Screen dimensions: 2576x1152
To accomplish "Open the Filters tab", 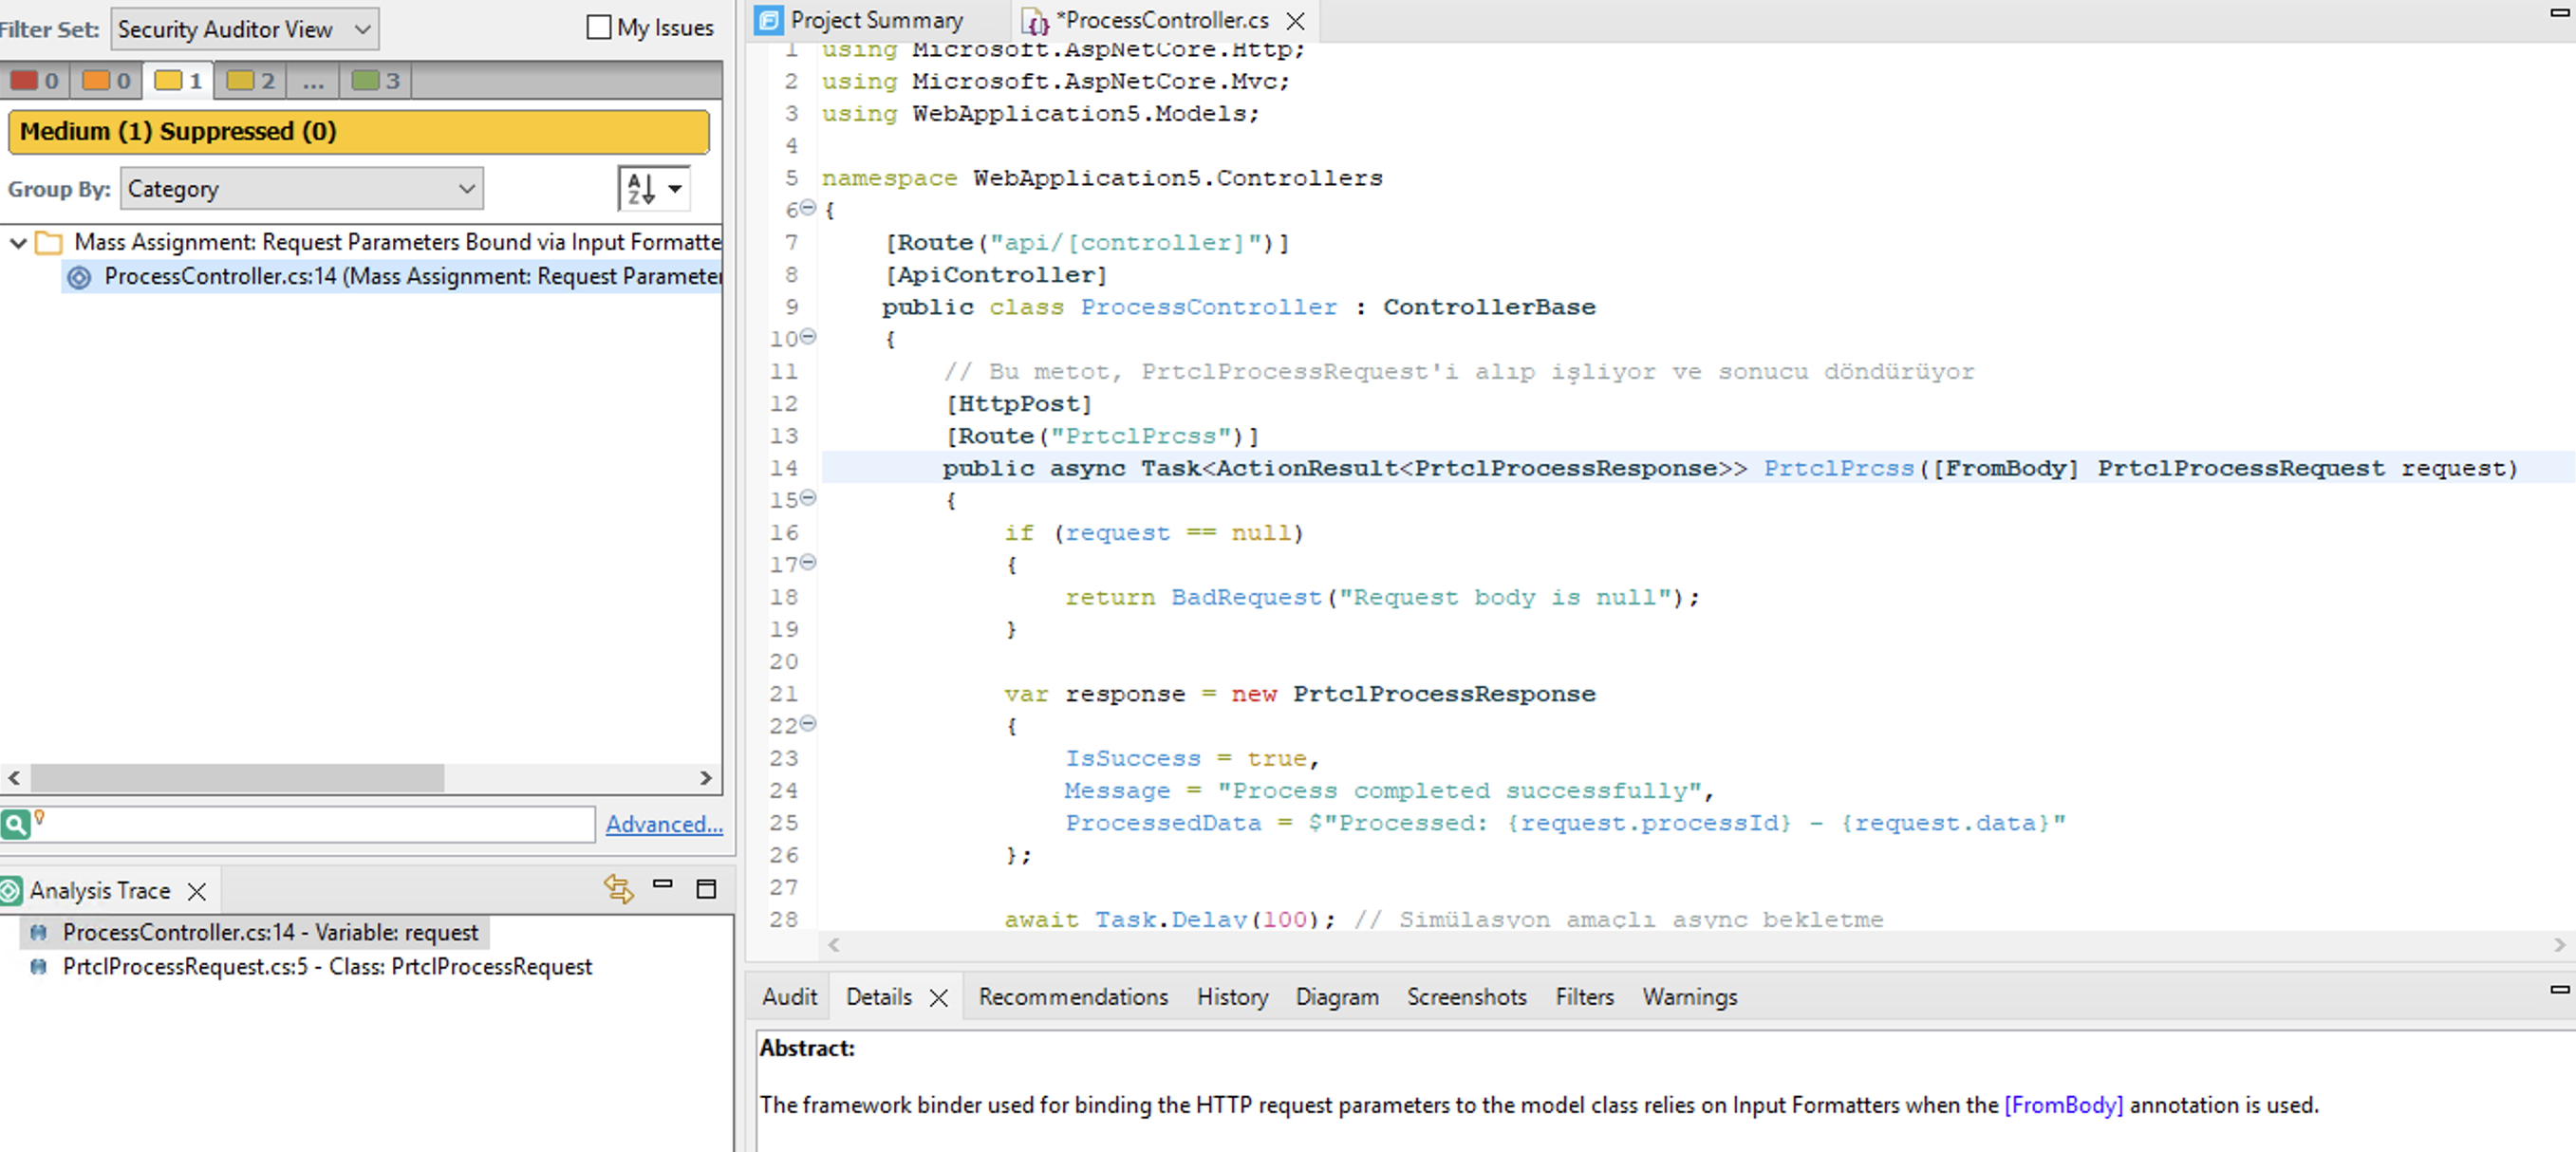I will 1584,997.
